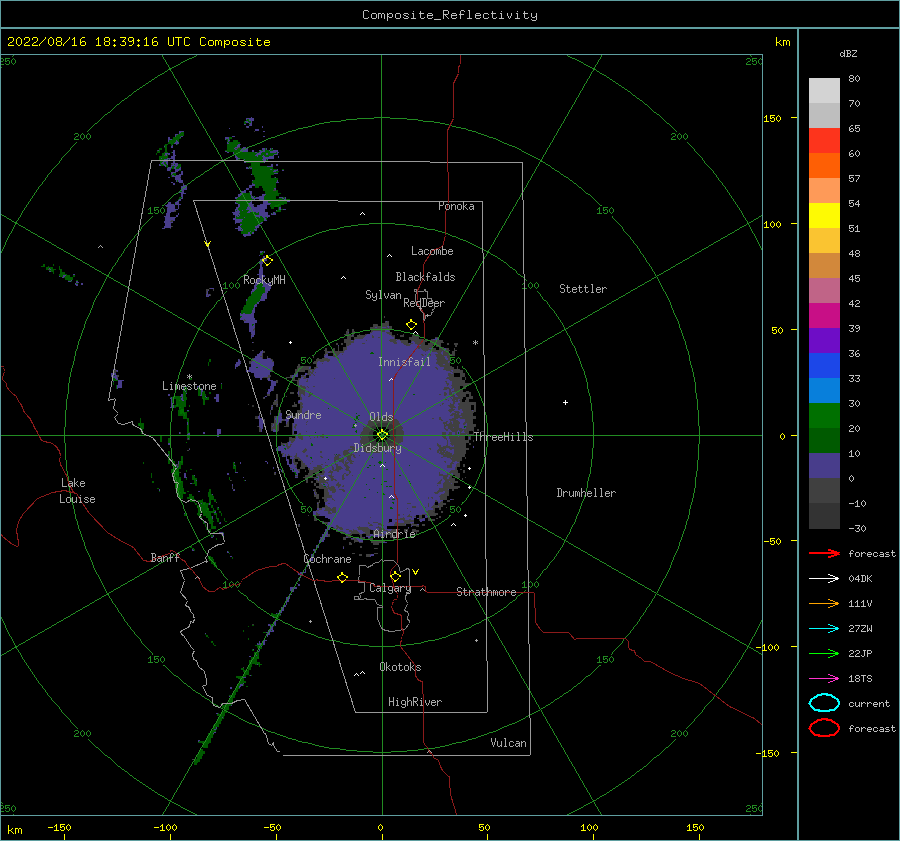Click the Calgary city label
The width and height of the screenshot is (900, 841).
point(390,588)
